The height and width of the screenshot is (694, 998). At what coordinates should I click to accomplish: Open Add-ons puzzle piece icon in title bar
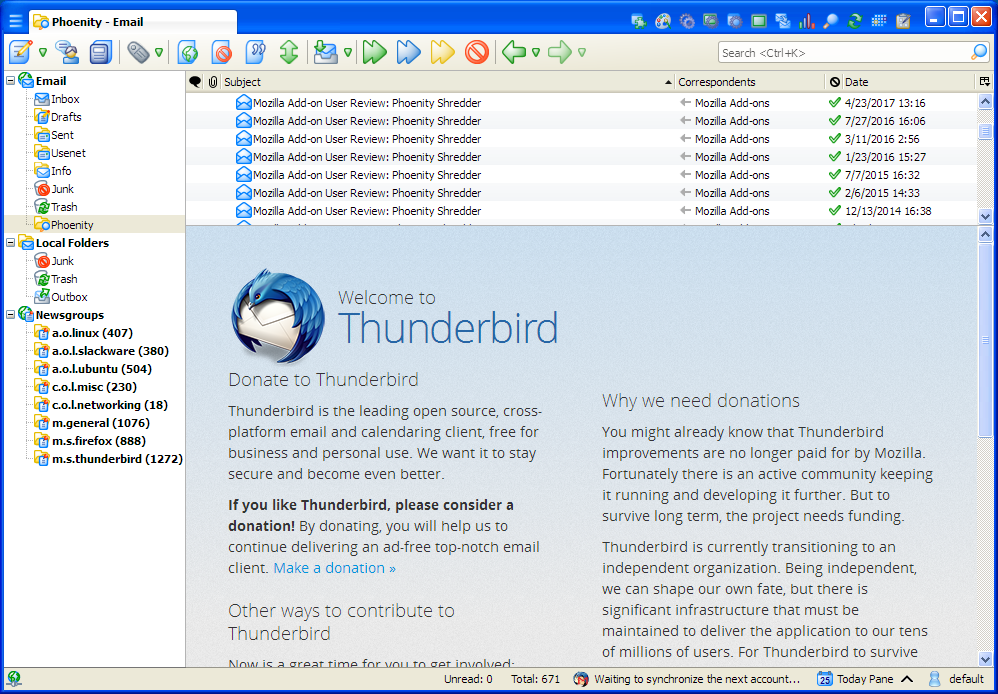pos(639,22)
